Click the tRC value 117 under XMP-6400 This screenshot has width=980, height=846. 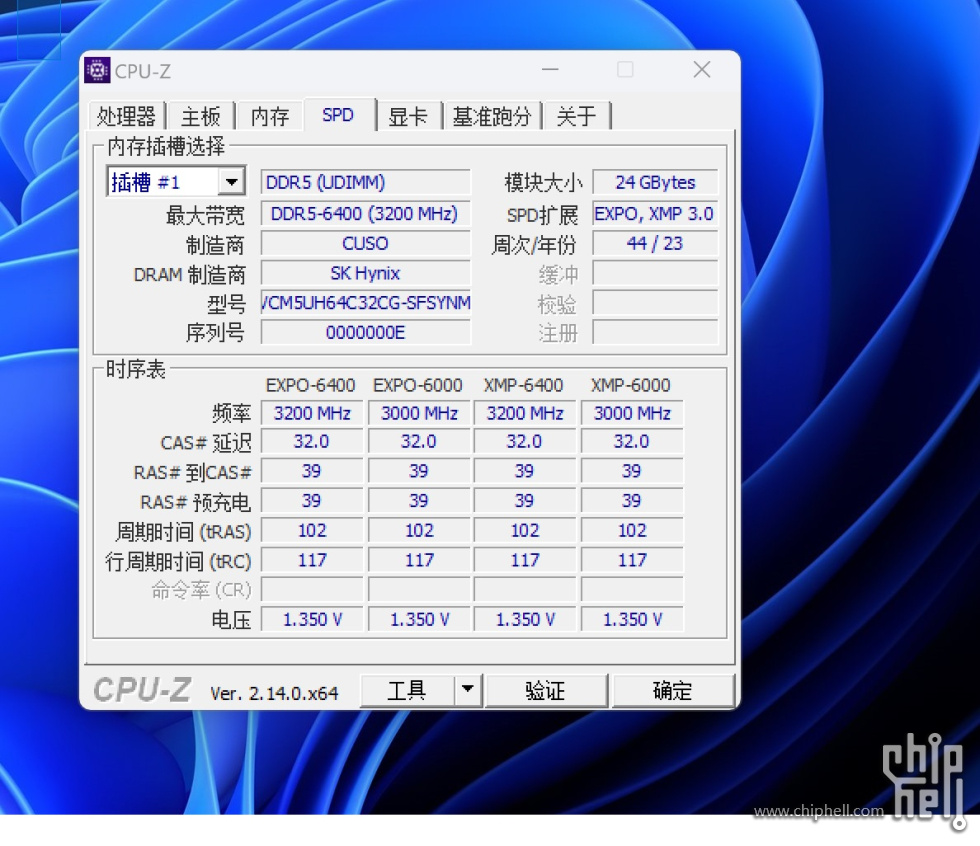pos(525,560)
